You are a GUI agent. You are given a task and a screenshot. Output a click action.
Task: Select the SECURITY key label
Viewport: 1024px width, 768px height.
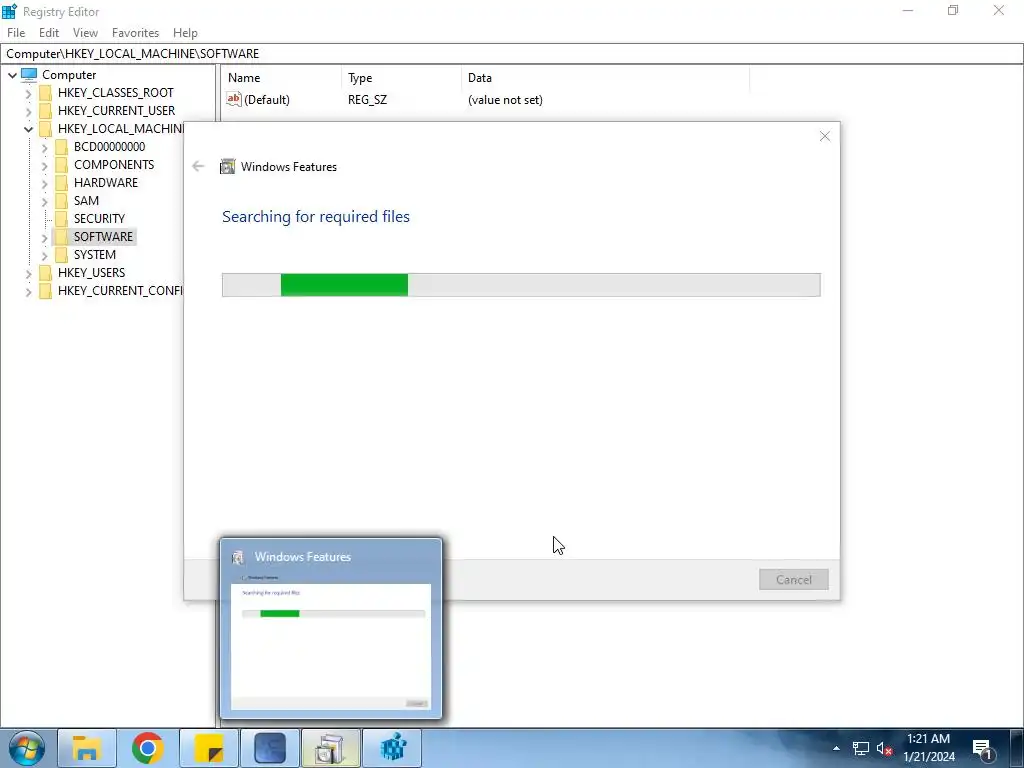(x=99, y=218)
